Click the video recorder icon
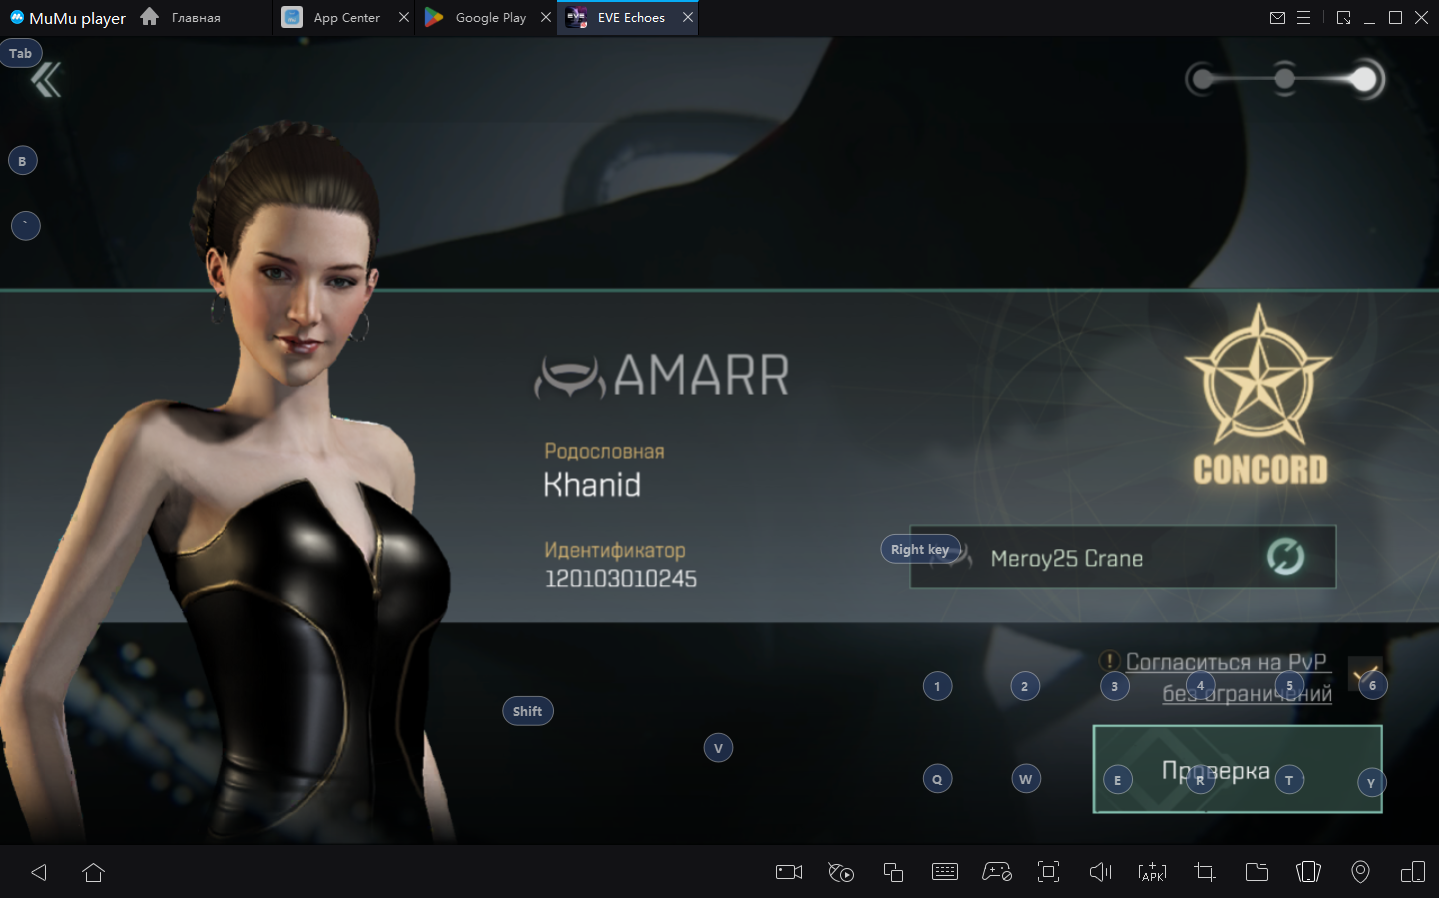This screenshot has height=898, width=1439. [x=789, y=872]
